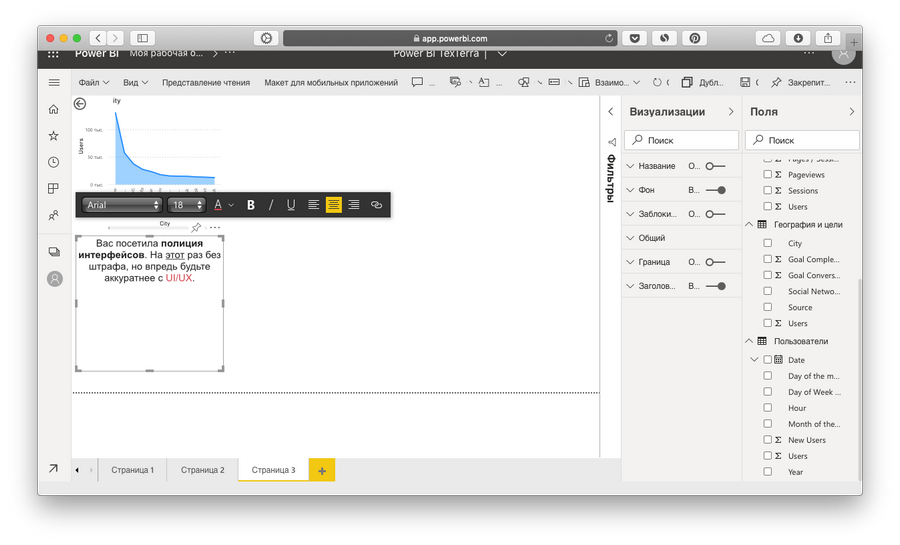Open more options of text box visual

pos(215,227)
